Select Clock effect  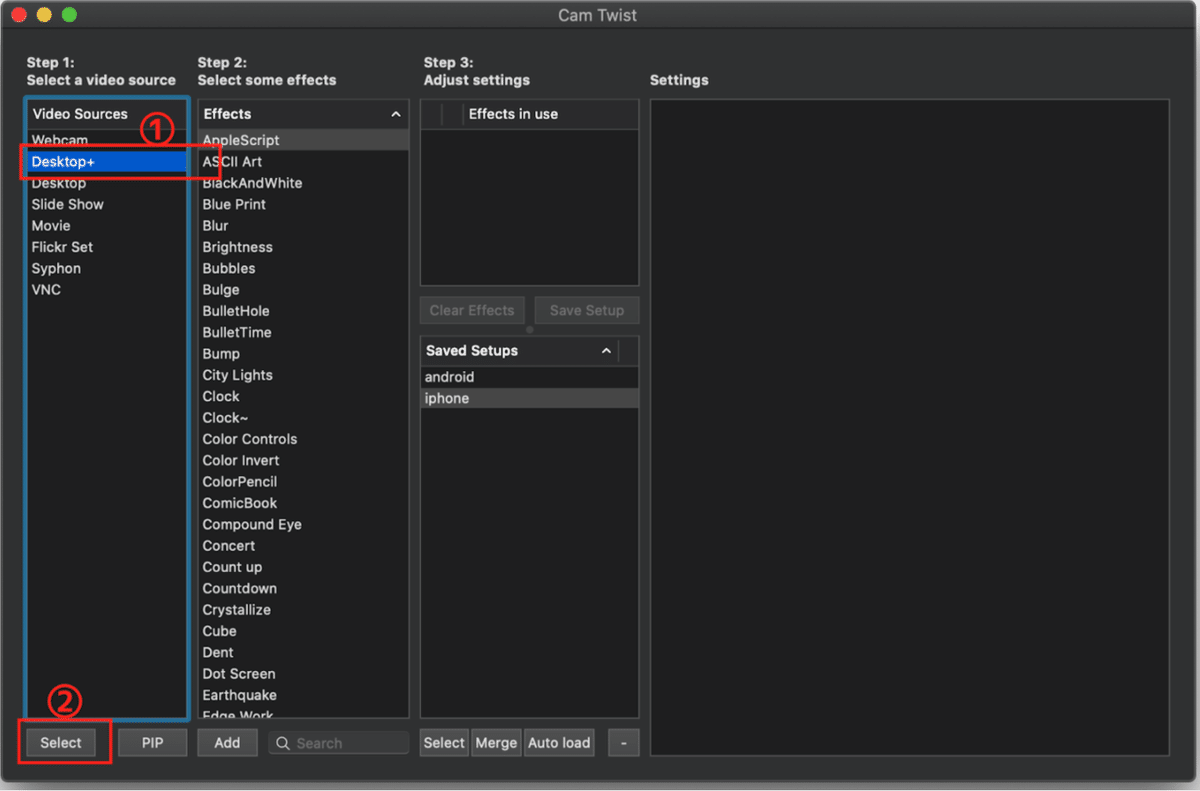tap(303, 396)
